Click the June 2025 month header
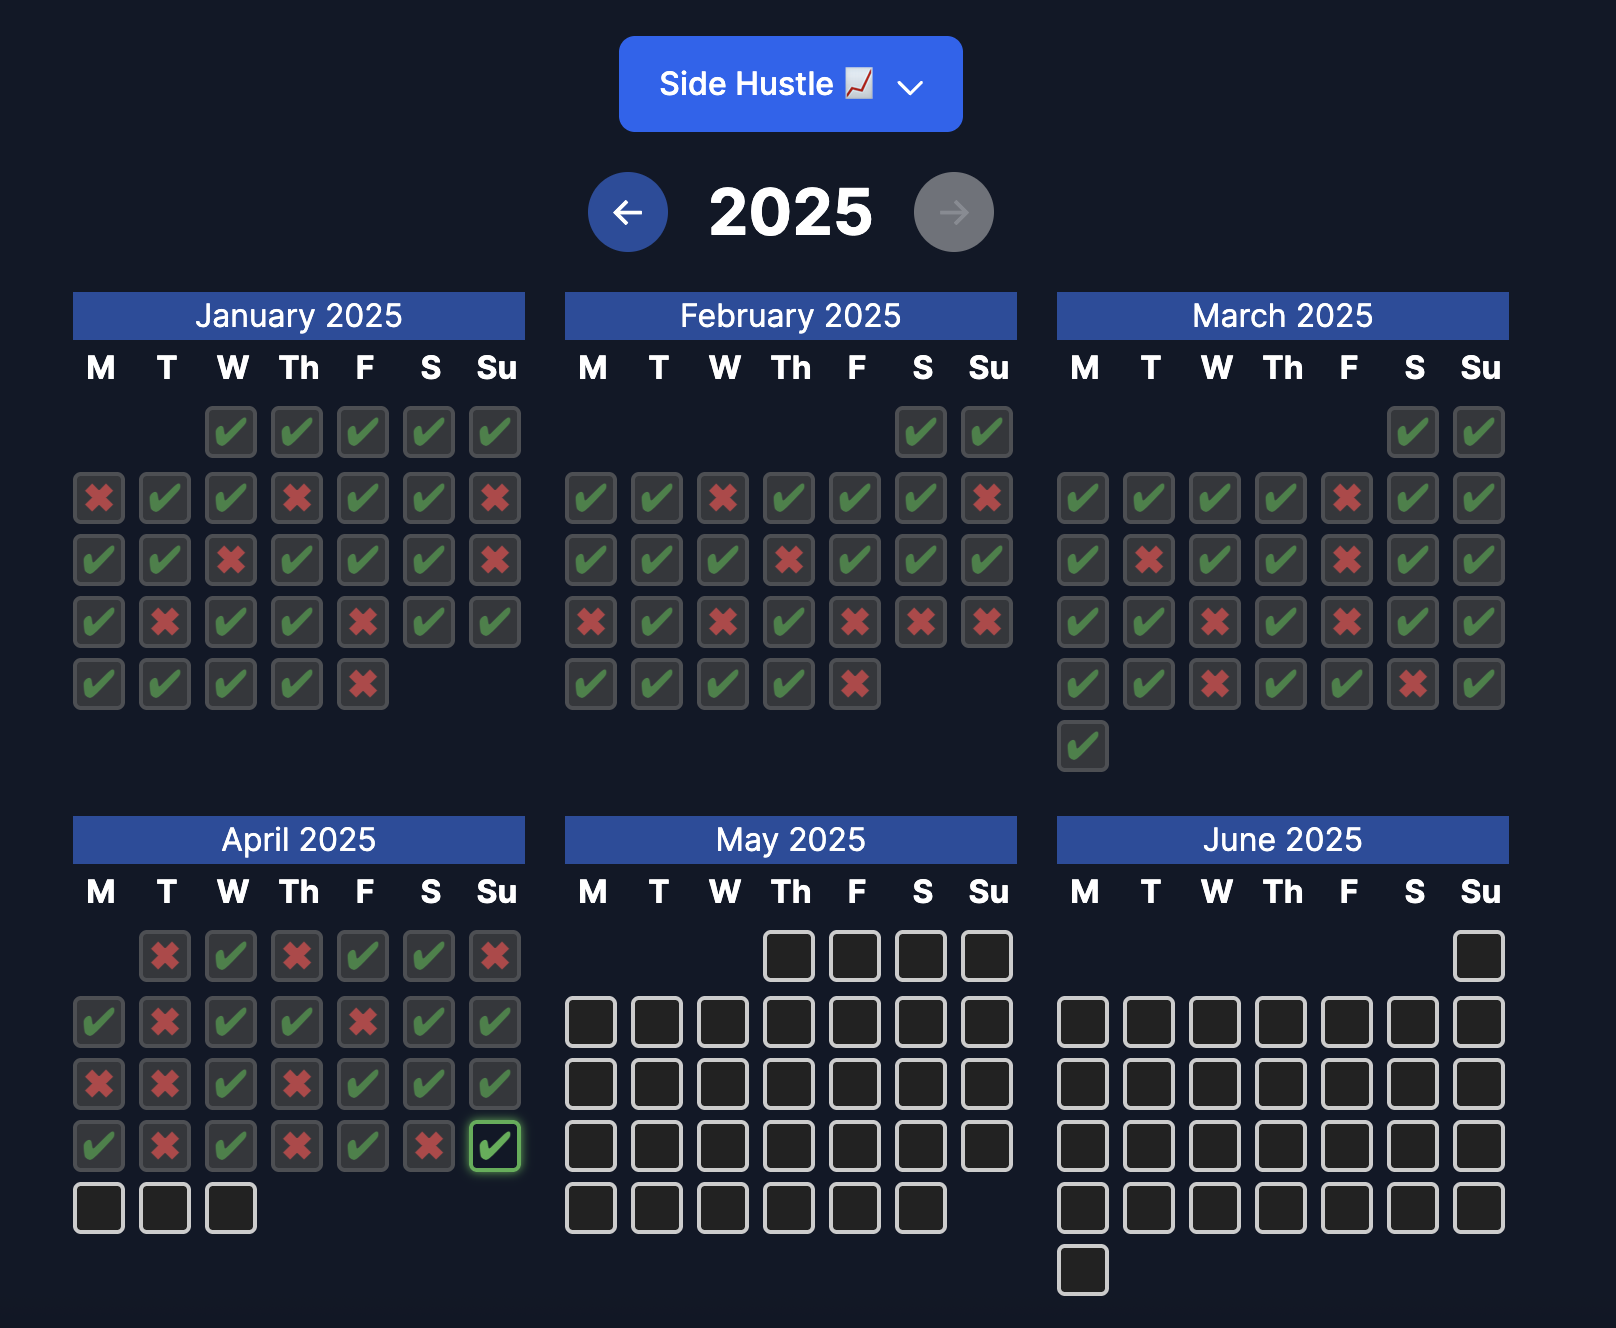This screenshot has width=1616, height=1328. click(x=1282, y=840)
